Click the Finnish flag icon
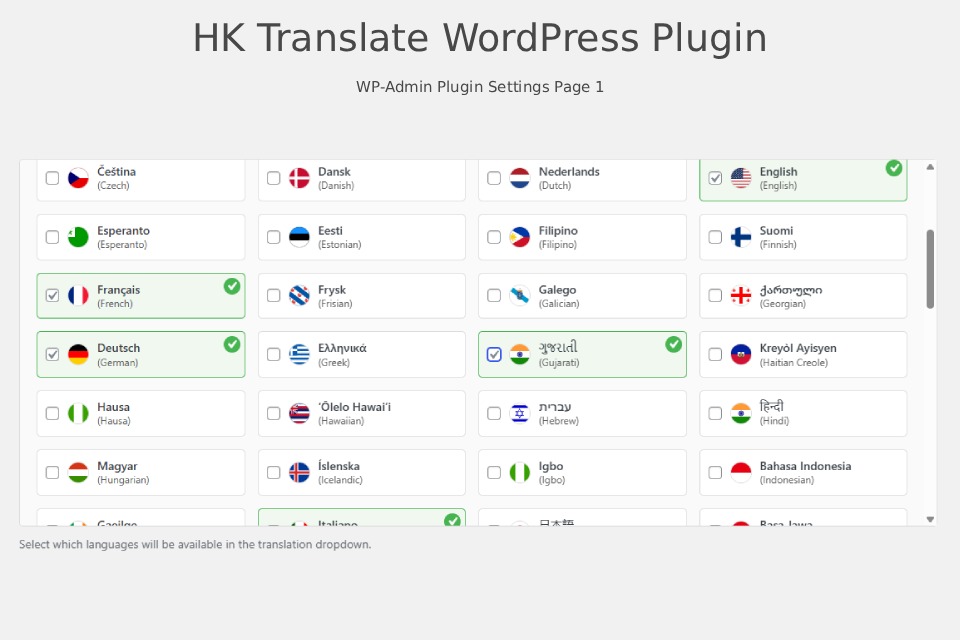Viewport: 960px width, 640px height. coord(741,237)
